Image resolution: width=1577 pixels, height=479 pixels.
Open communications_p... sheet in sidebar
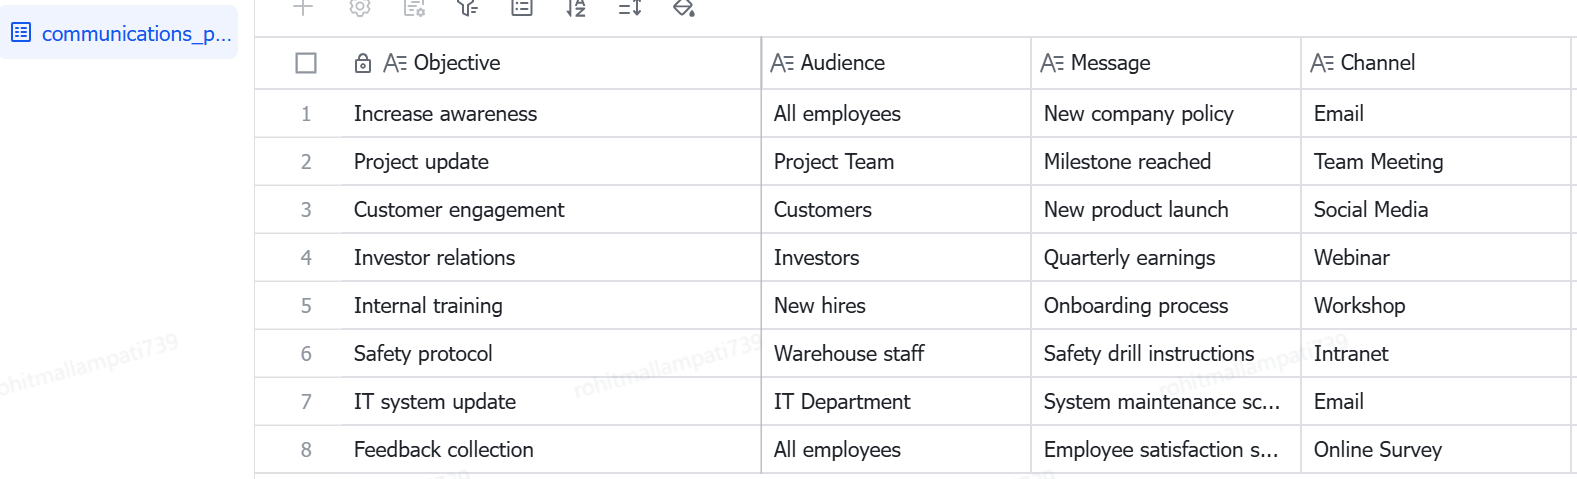point(119,33)
